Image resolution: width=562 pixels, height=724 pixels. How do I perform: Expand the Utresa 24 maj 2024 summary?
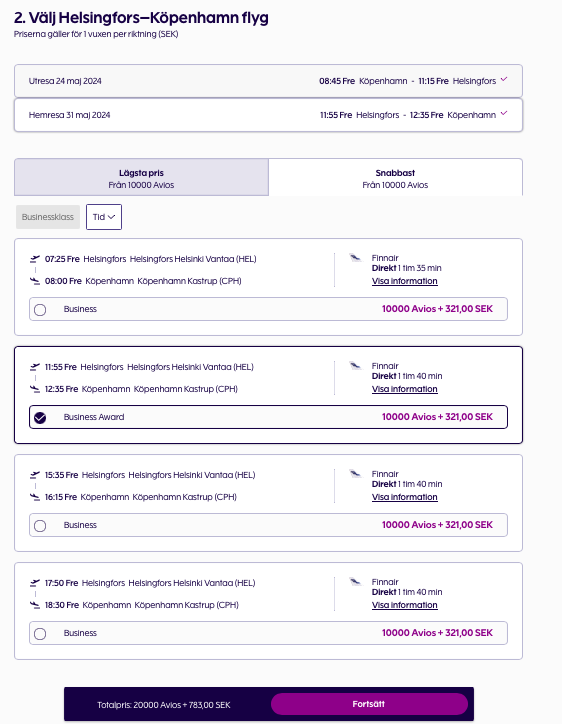tap(268, 81)
